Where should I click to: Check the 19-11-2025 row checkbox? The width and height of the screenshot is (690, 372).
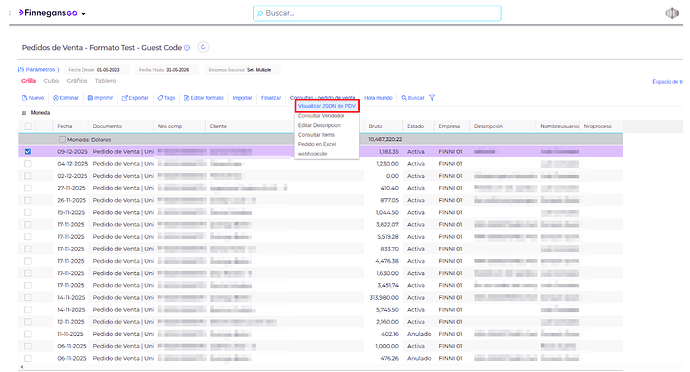[28, 212]
